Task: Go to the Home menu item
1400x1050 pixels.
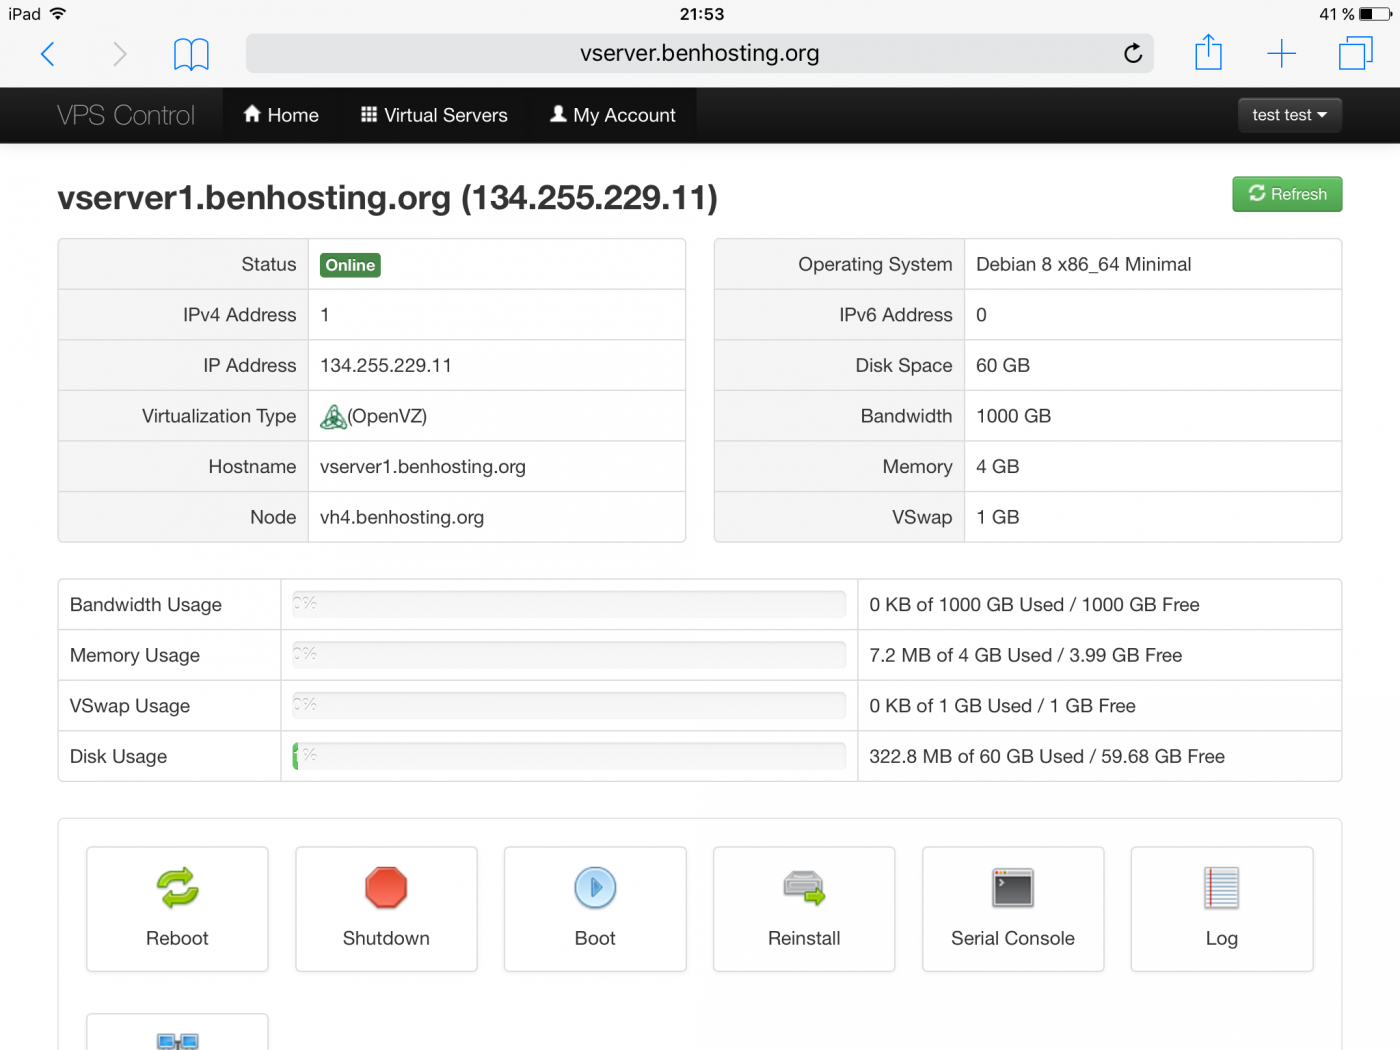Action: coord(281,115)
